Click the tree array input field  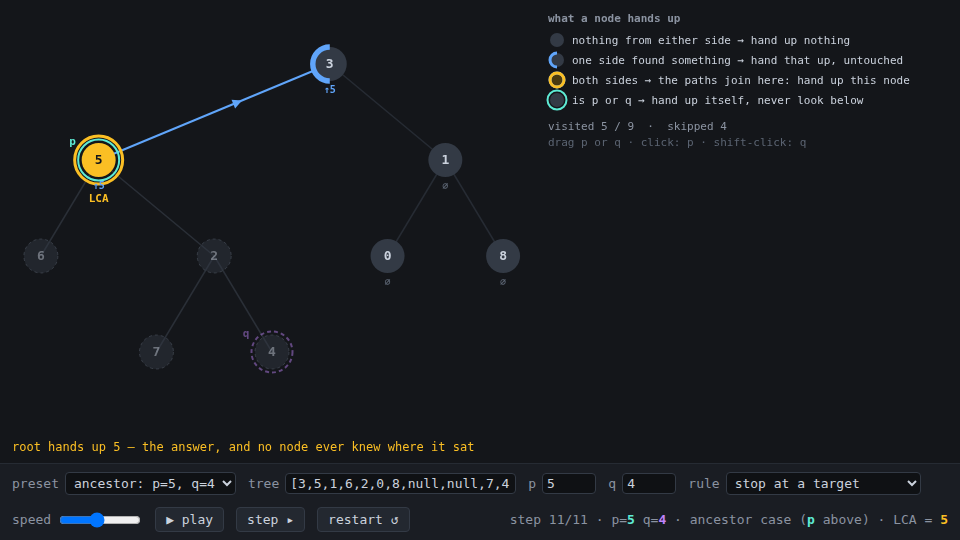point(400,484)
